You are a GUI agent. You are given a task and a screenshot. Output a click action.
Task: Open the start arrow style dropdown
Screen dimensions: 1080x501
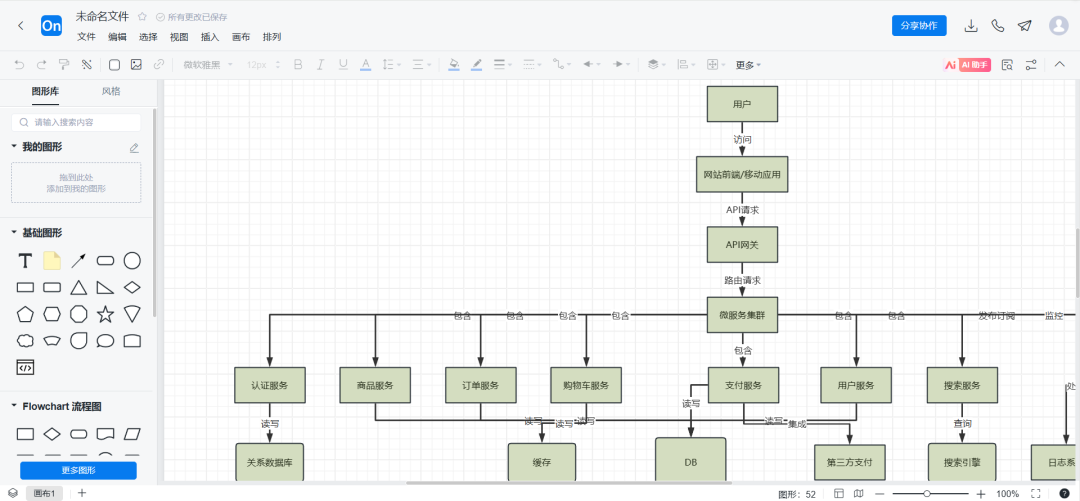click(x=592, y=65)
